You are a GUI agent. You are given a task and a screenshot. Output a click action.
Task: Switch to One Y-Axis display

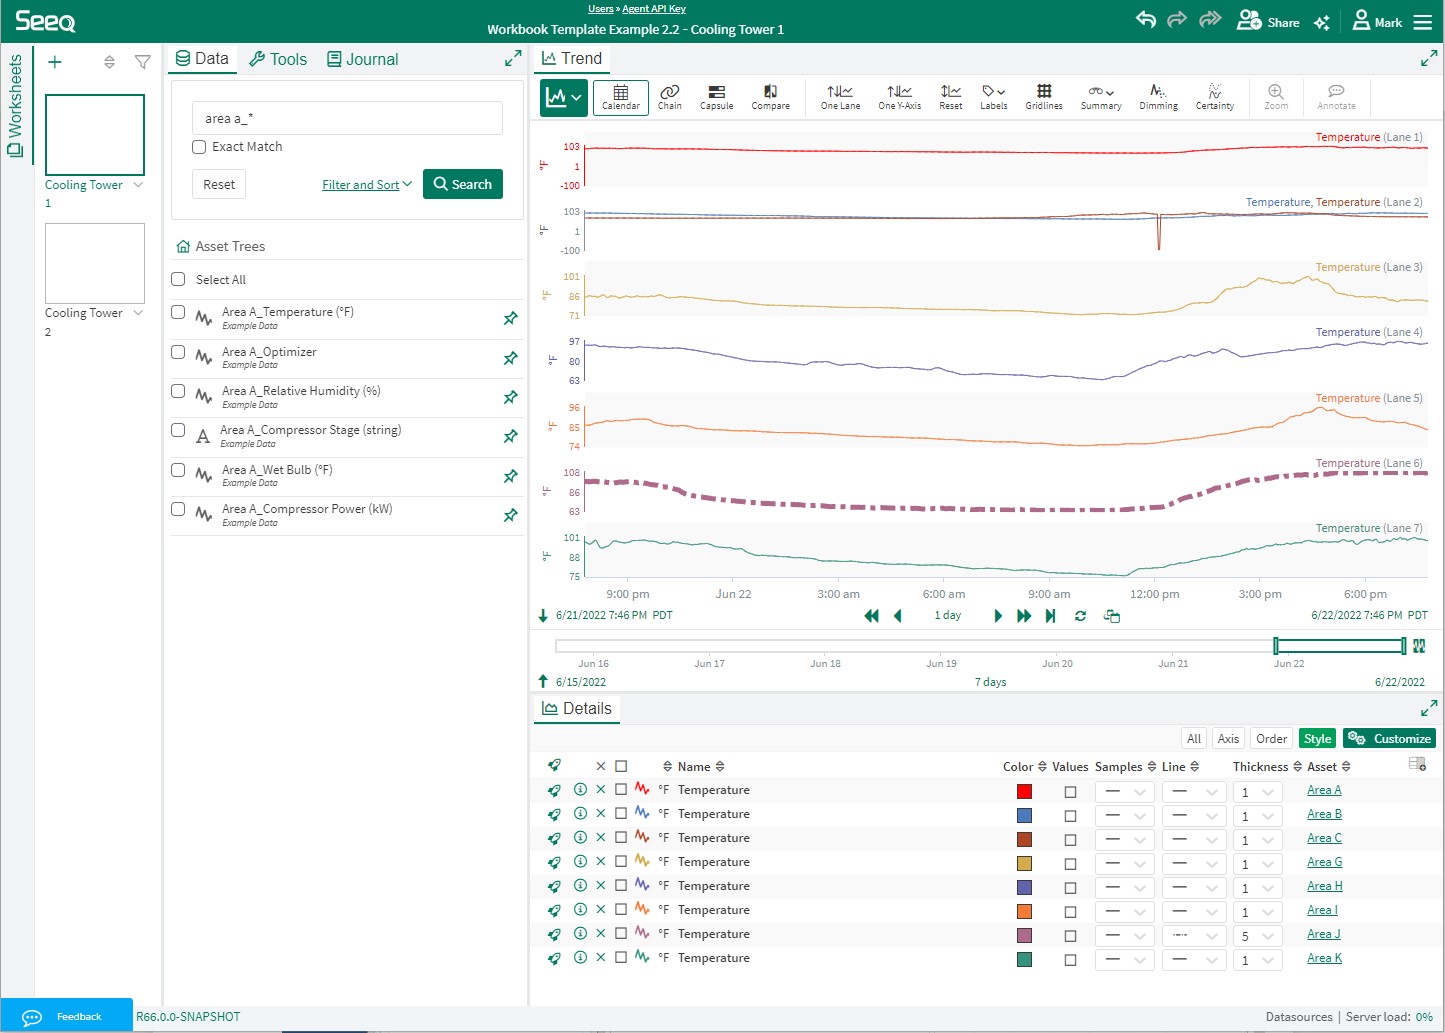tap(899, 97)
